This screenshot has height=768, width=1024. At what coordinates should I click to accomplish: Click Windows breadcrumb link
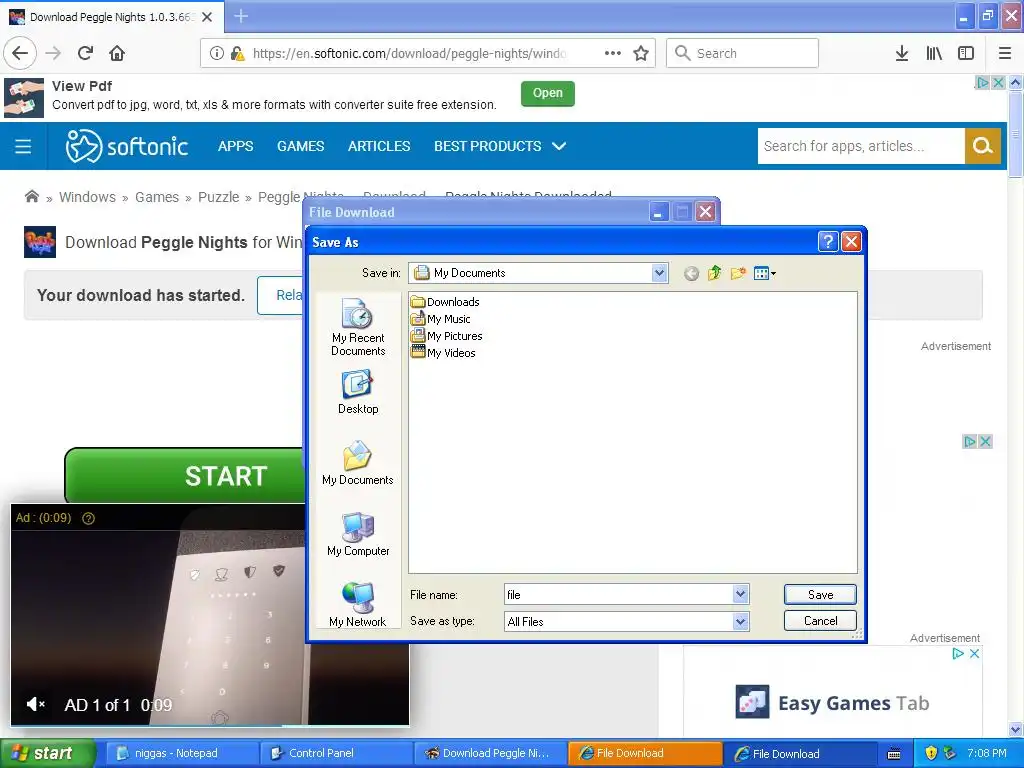pyautogui.click(x=88, y=197)
